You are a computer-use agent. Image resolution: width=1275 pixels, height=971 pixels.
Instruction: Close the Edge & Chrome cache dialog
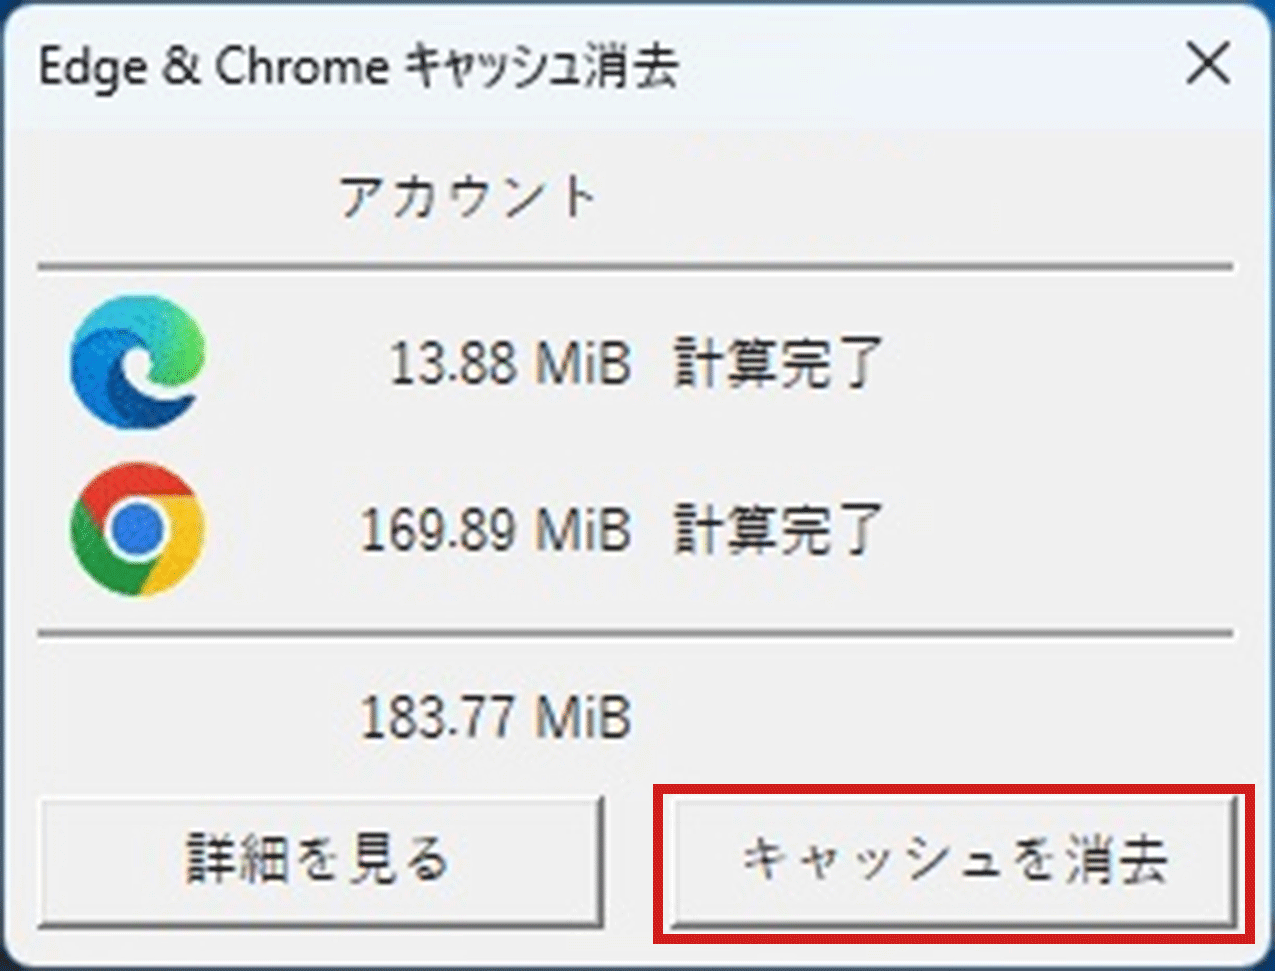coord(1207,66)
